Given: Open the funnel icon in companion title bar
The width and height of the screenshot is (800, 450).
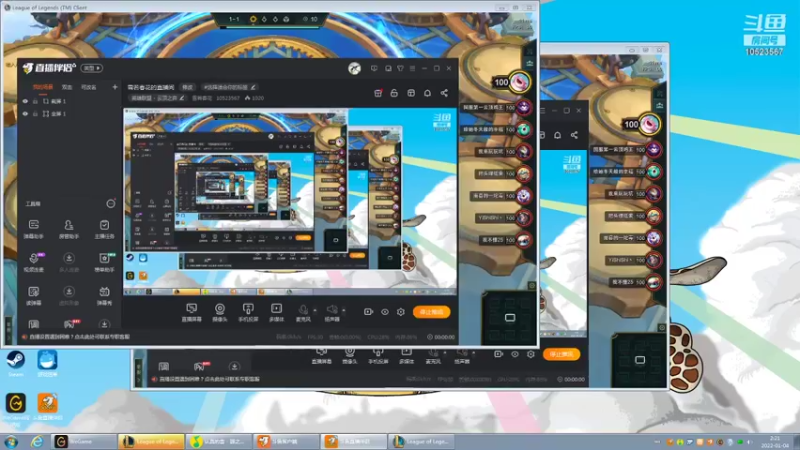Looking at the screenshot, I should 400,68.
